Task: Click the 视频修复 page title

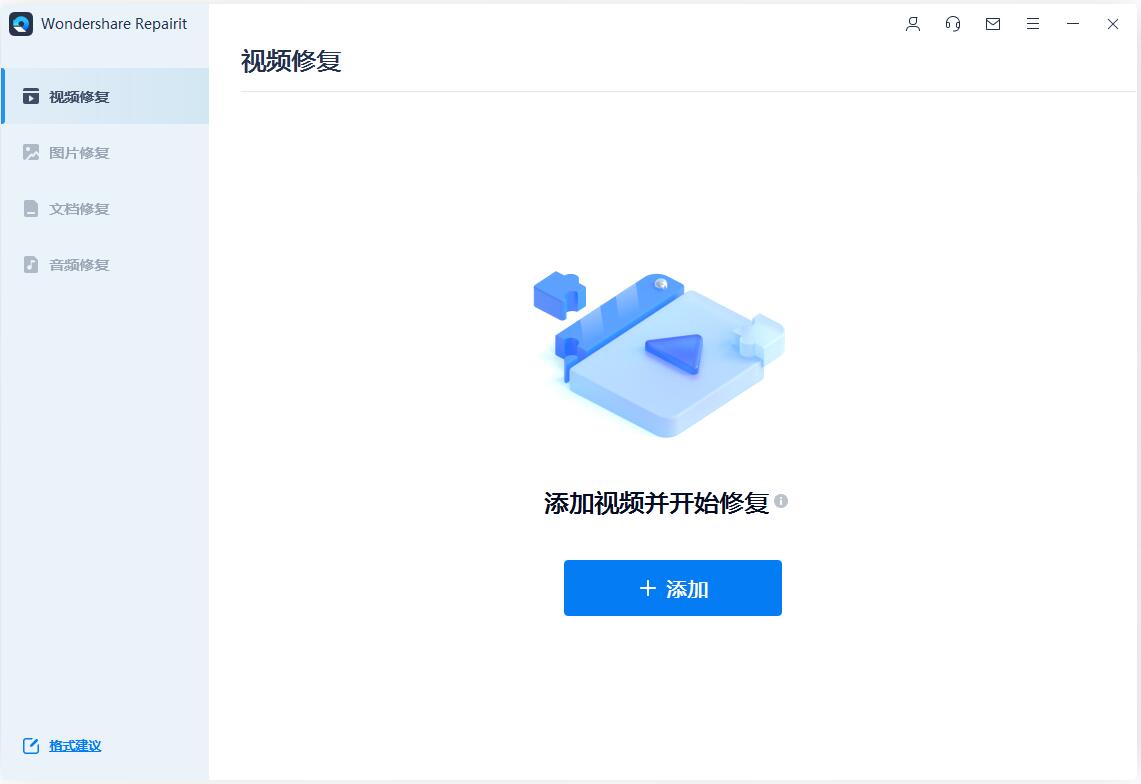Action: coord(291,61)
